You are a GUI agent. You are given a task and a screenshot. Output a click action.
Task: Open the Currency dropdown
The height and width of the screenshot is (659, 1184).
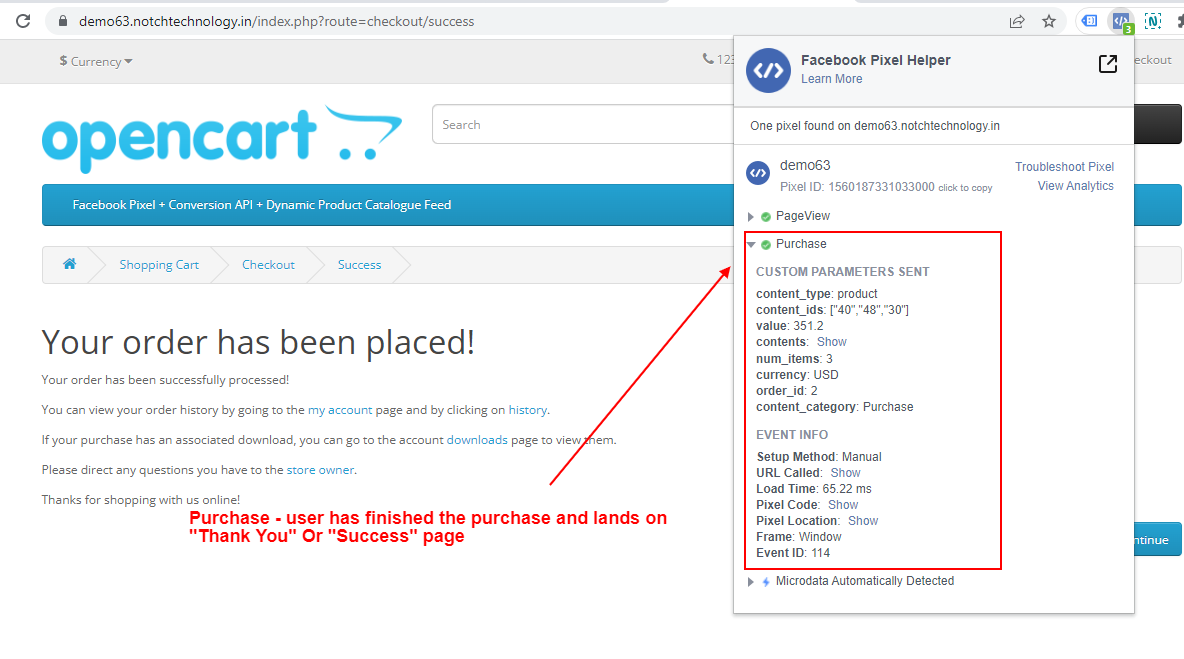(x=95, y=61)
